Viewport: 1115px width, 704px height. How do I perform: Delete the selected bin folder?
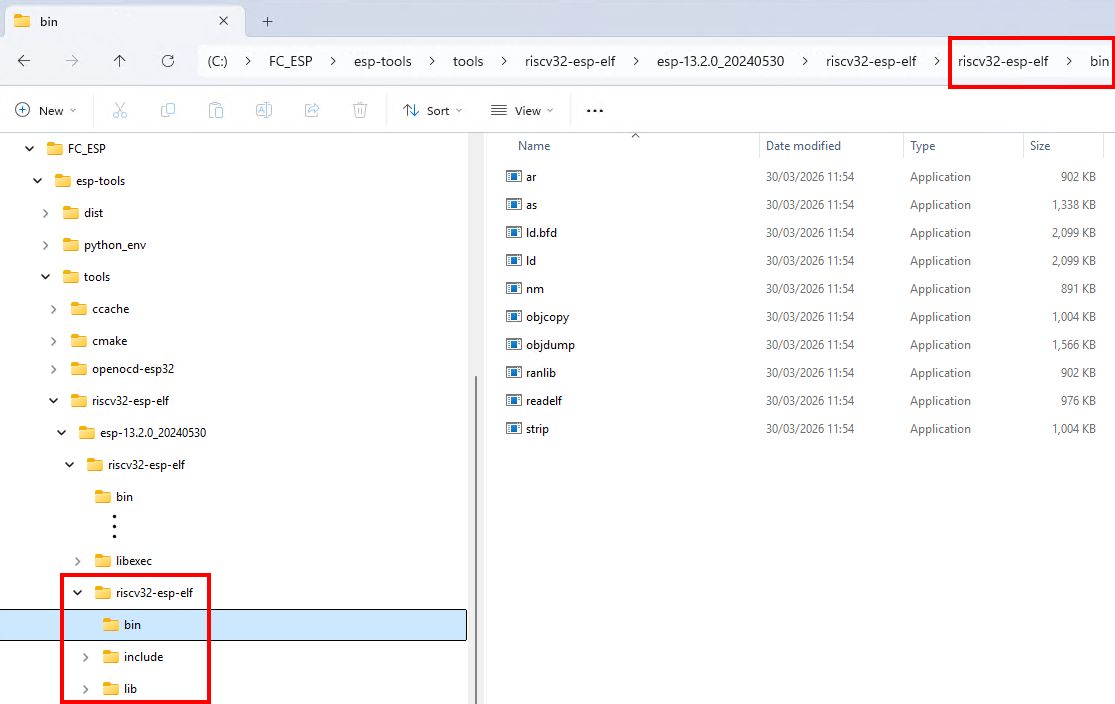(x=359, y=110)
